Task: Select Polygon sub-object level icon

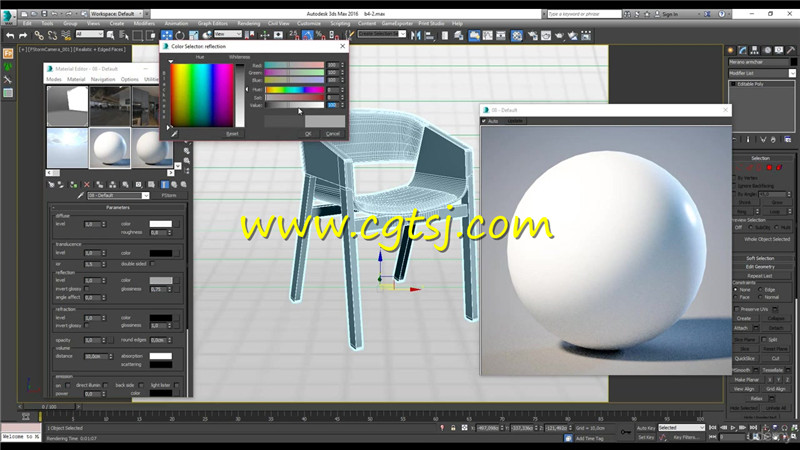Action: 769,167
